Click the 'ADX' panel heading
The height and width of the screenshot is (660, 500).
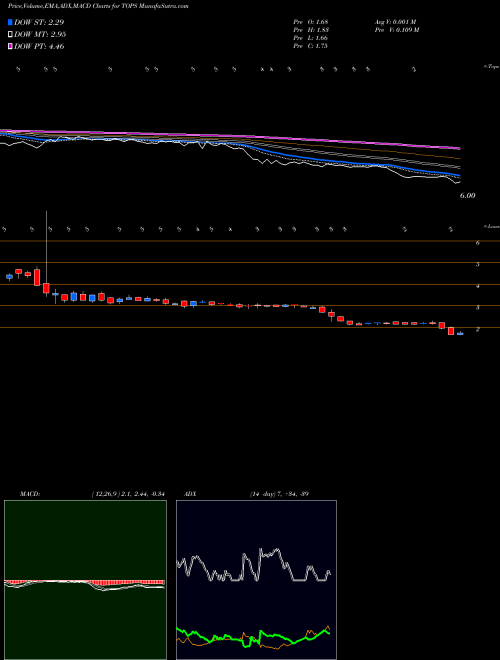click(x=189, y=494)
